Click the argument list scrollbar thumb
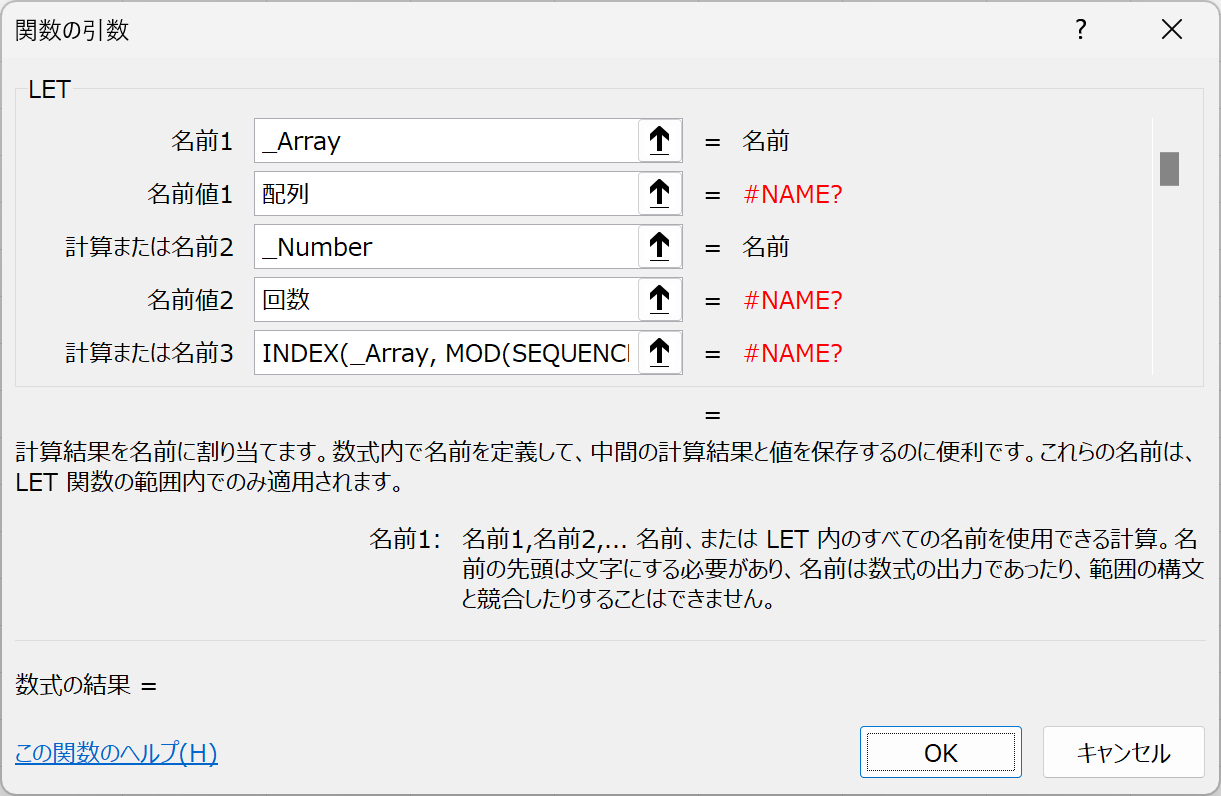The height and width of the screenshot is (796, 1221). 1169,168
